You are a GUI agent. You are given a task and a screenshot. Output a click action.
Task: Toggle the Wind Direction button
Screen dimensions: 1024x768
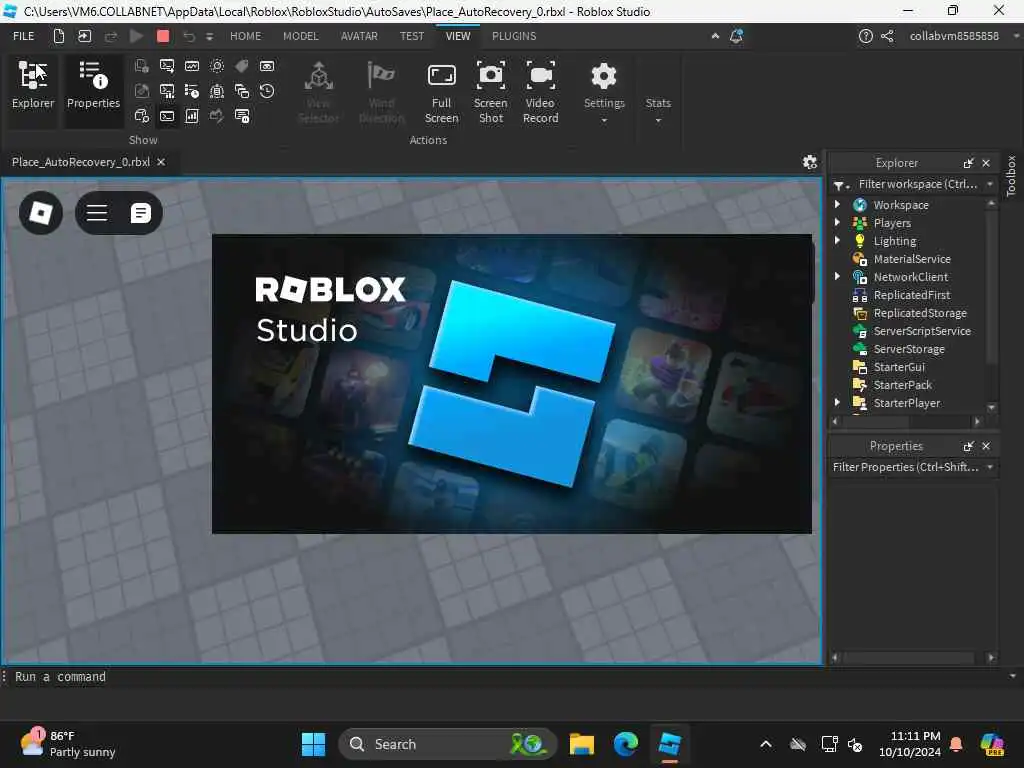click(x=381, y=93)
